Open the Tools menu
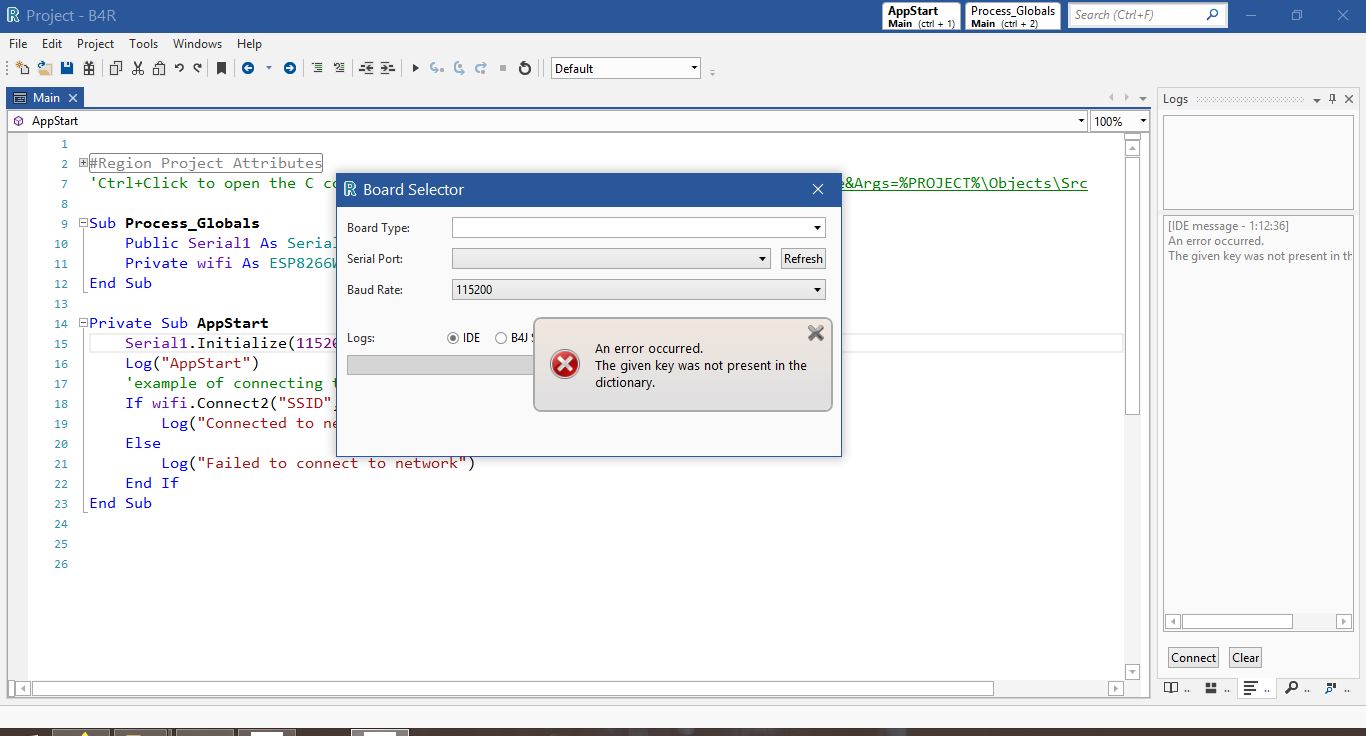This screenshot has height=736, width=1366. (x=143, y=44)
